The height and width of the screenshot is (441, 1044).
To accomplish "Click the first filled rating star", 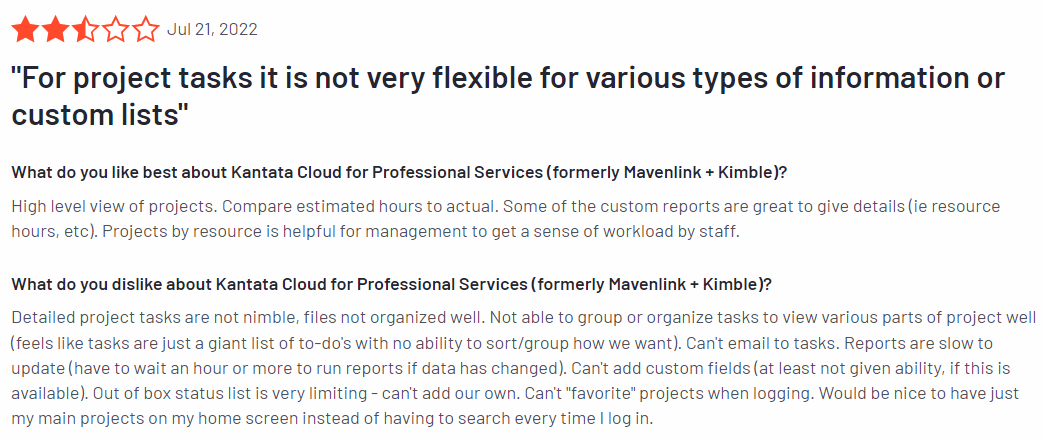I will [25, 30].
